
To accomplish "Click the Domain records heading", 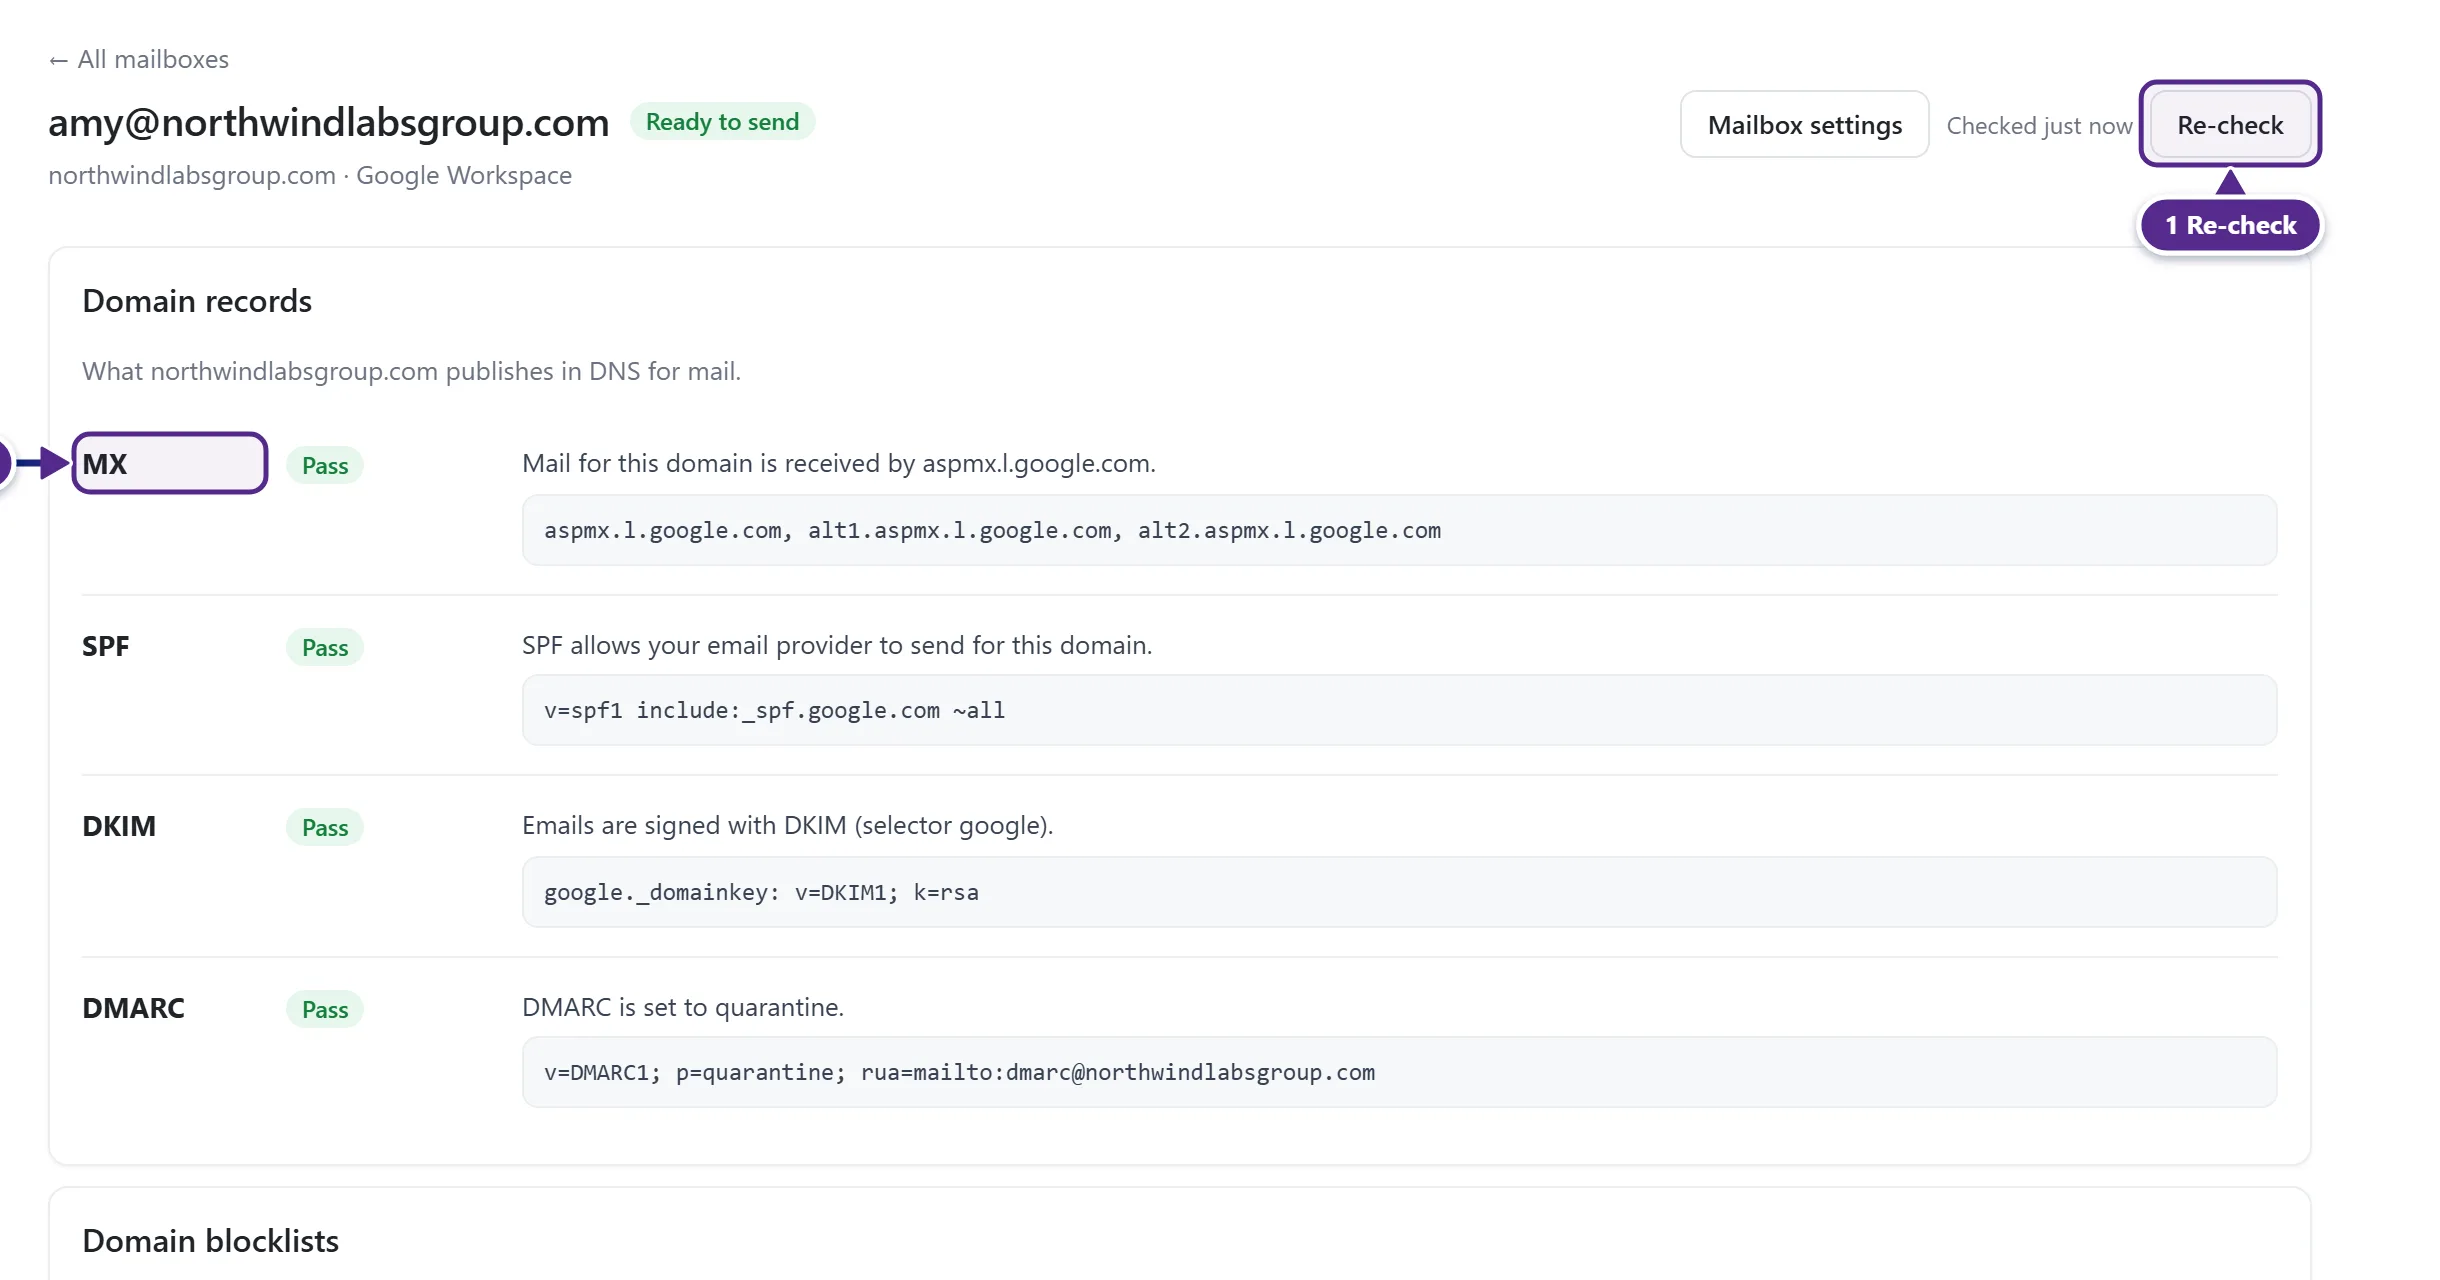I will tap(197, 301).
